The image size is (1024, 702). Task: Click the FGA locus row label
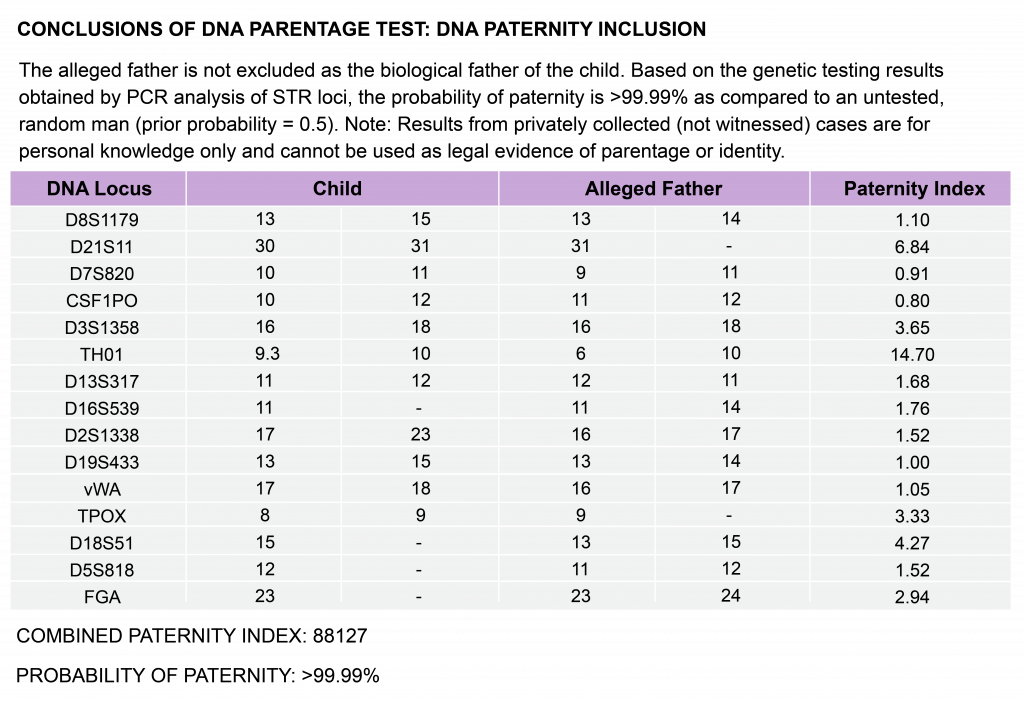tap(102, 597)
